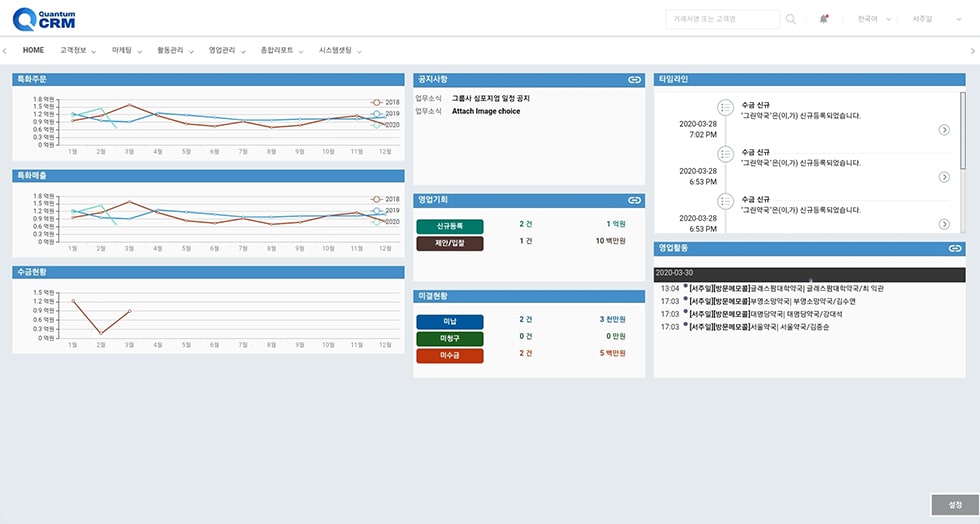Click the customer search input field

(722, 19)
